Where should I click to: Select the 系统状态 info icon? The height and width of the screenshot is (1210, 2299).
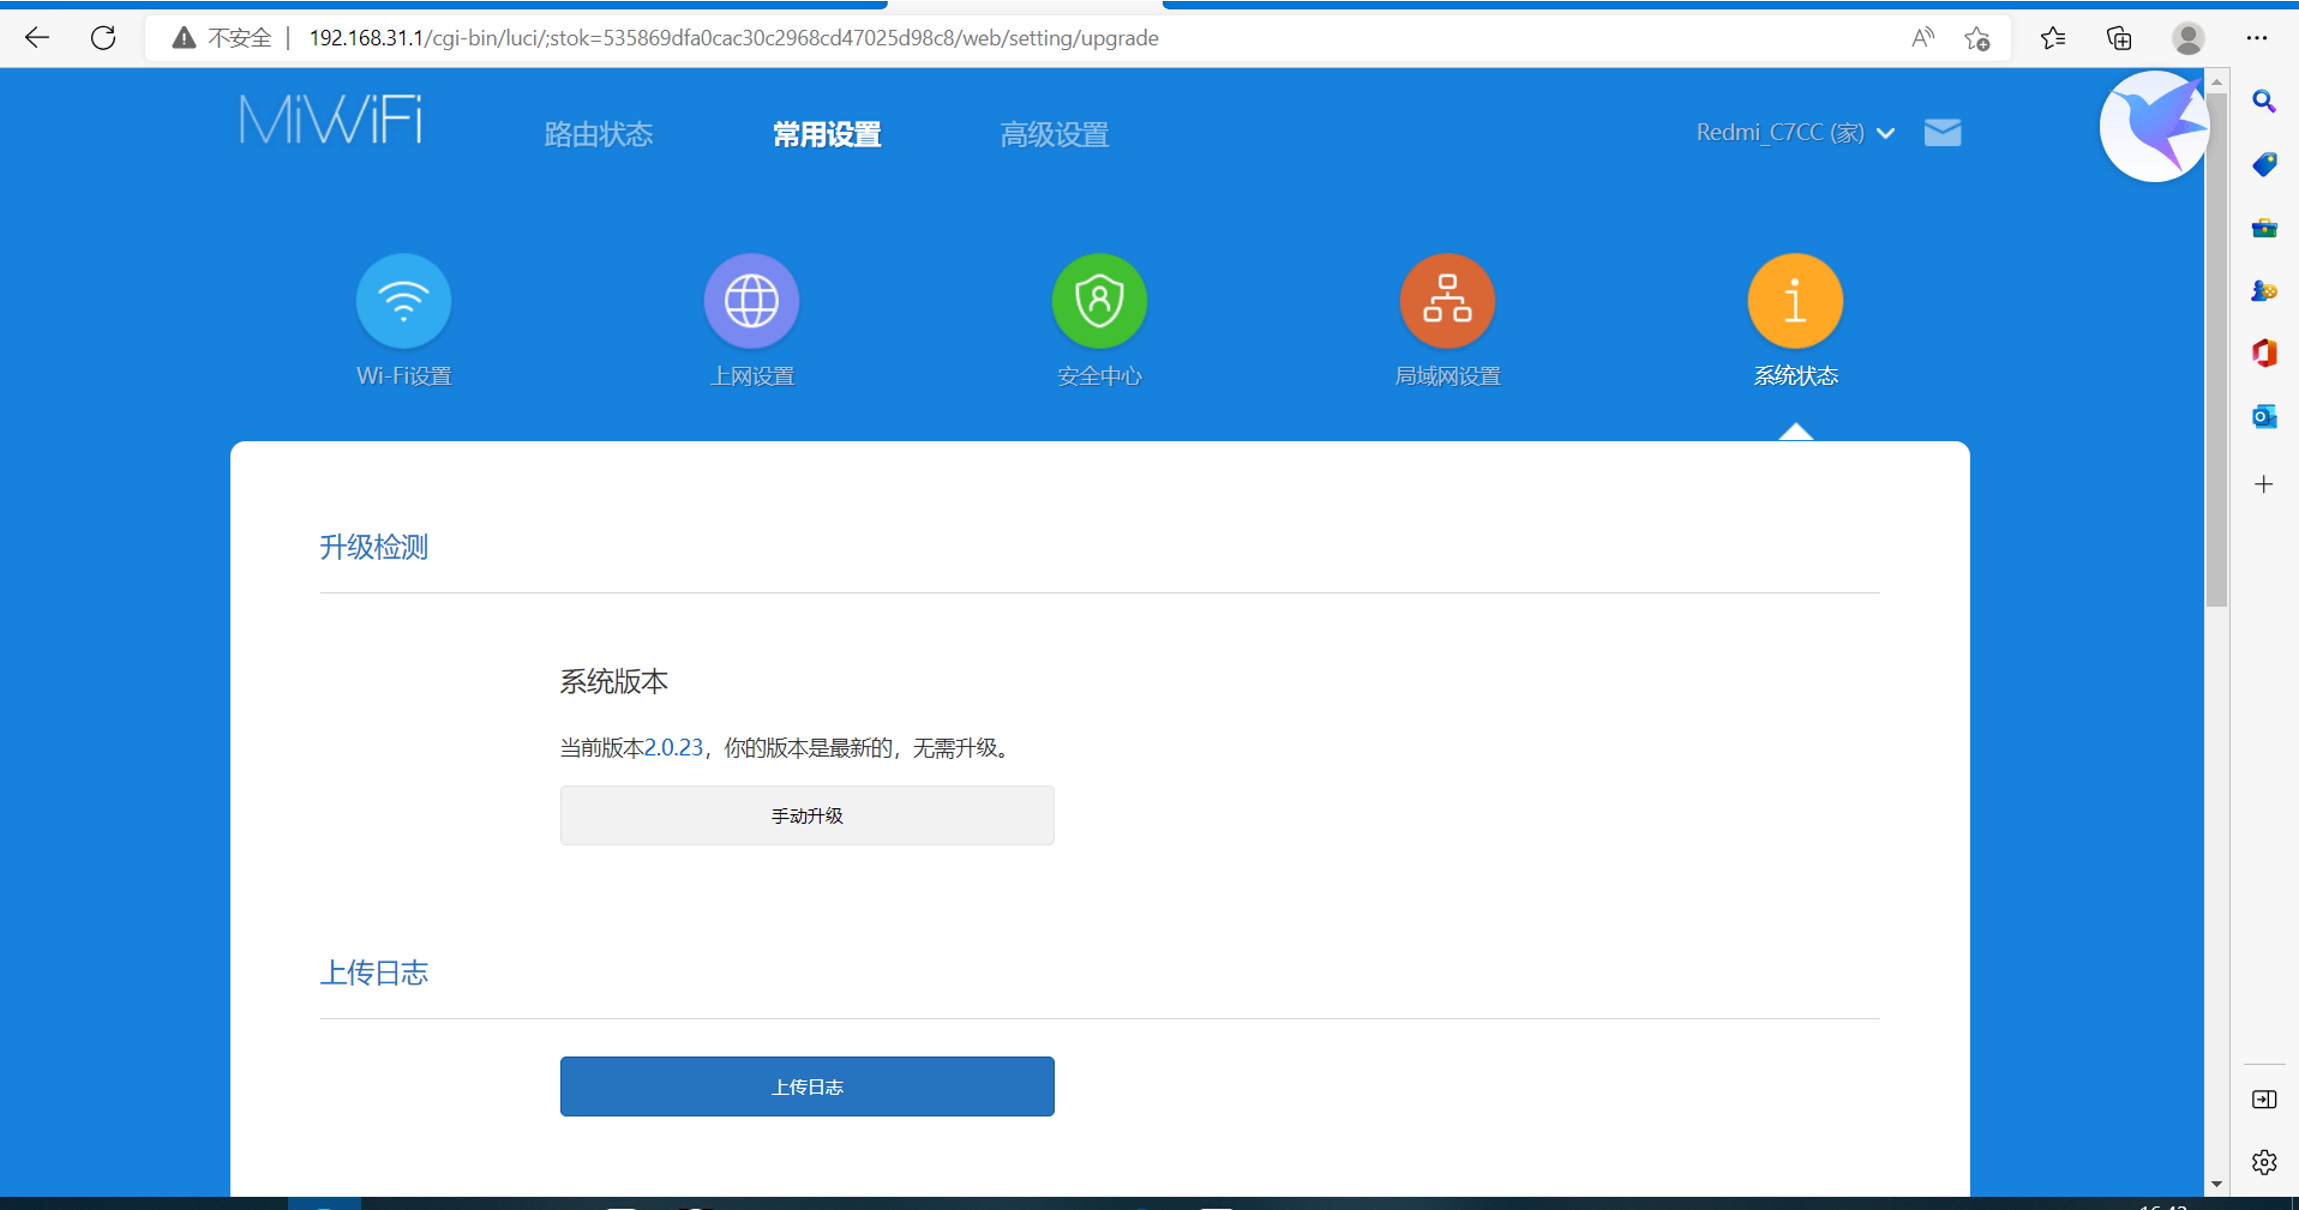[x=1795, y=301]
